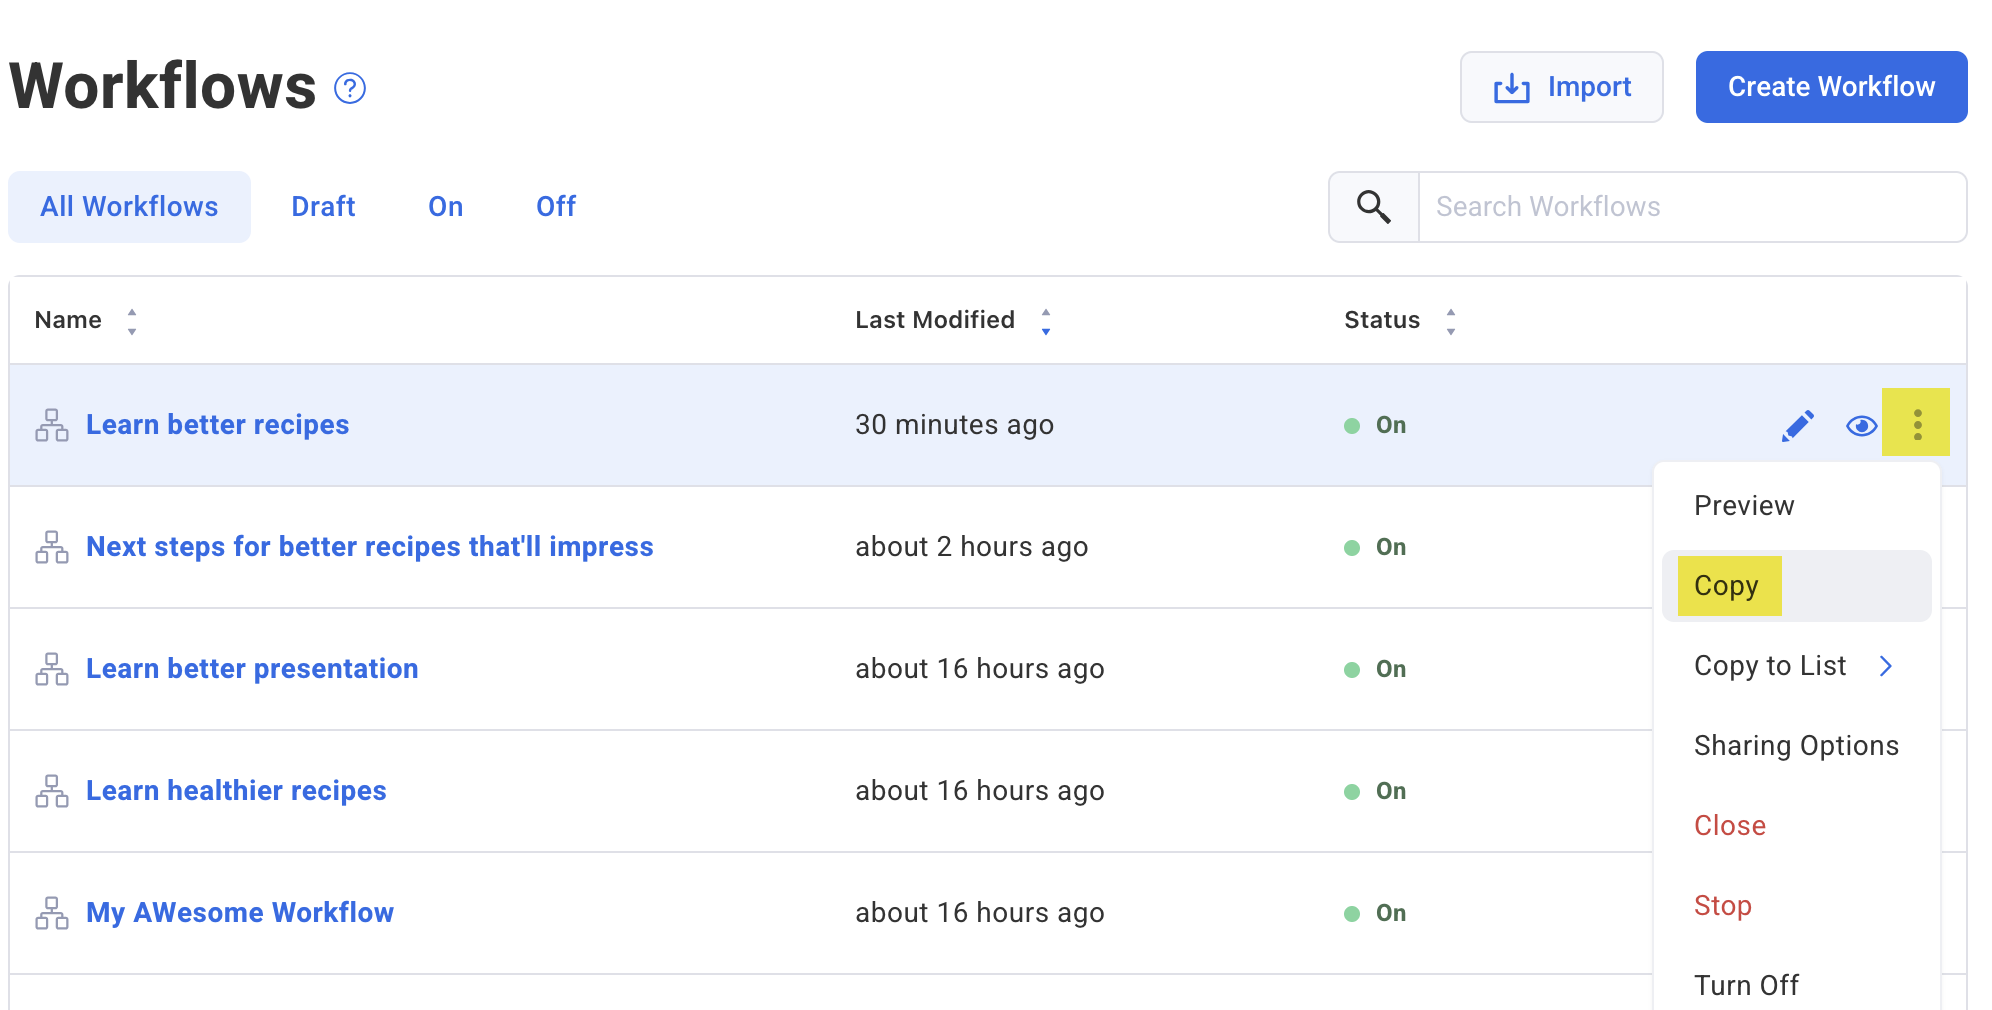
Task: Click the workflow icon beside Learn better presentation
Action: (x=51, y=668)
